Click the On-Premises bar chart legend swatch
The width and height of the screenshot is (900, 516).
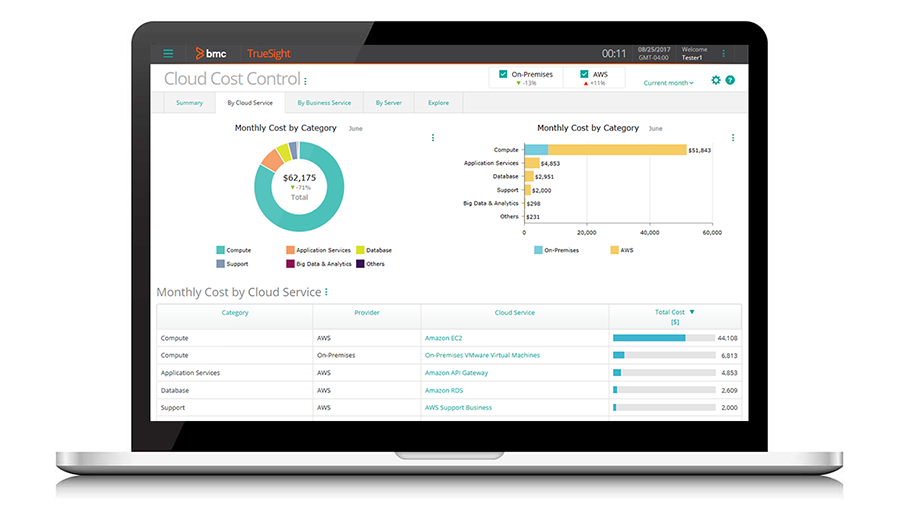(x=538, y=250)
